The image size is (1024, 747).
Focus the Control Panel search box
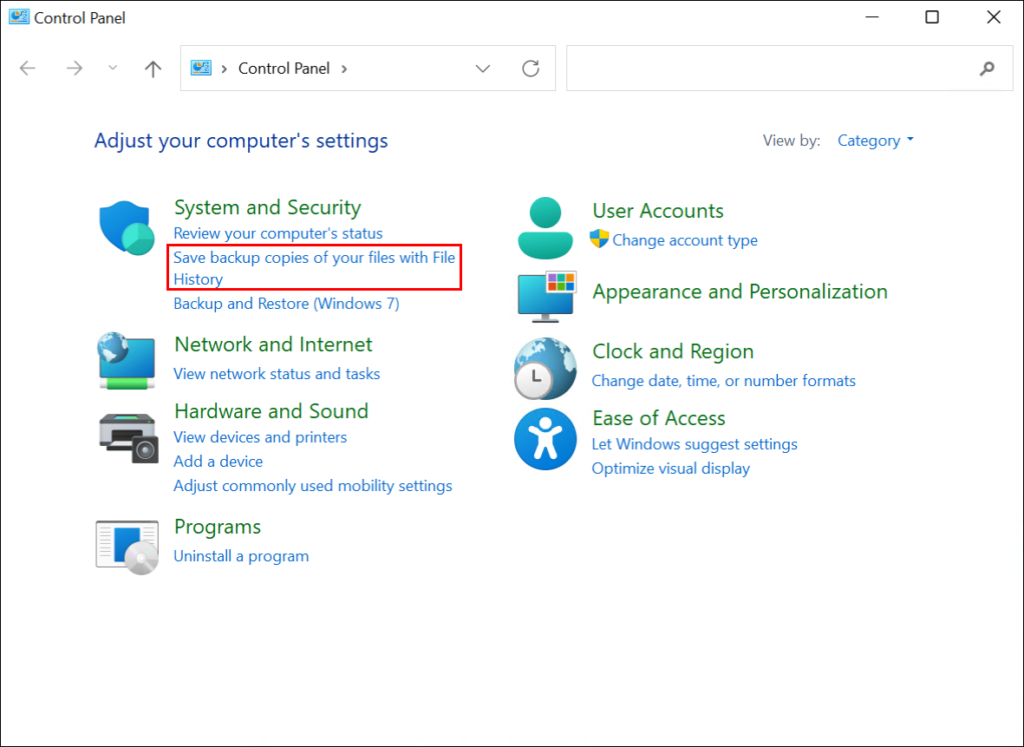[x=790, y=68]
